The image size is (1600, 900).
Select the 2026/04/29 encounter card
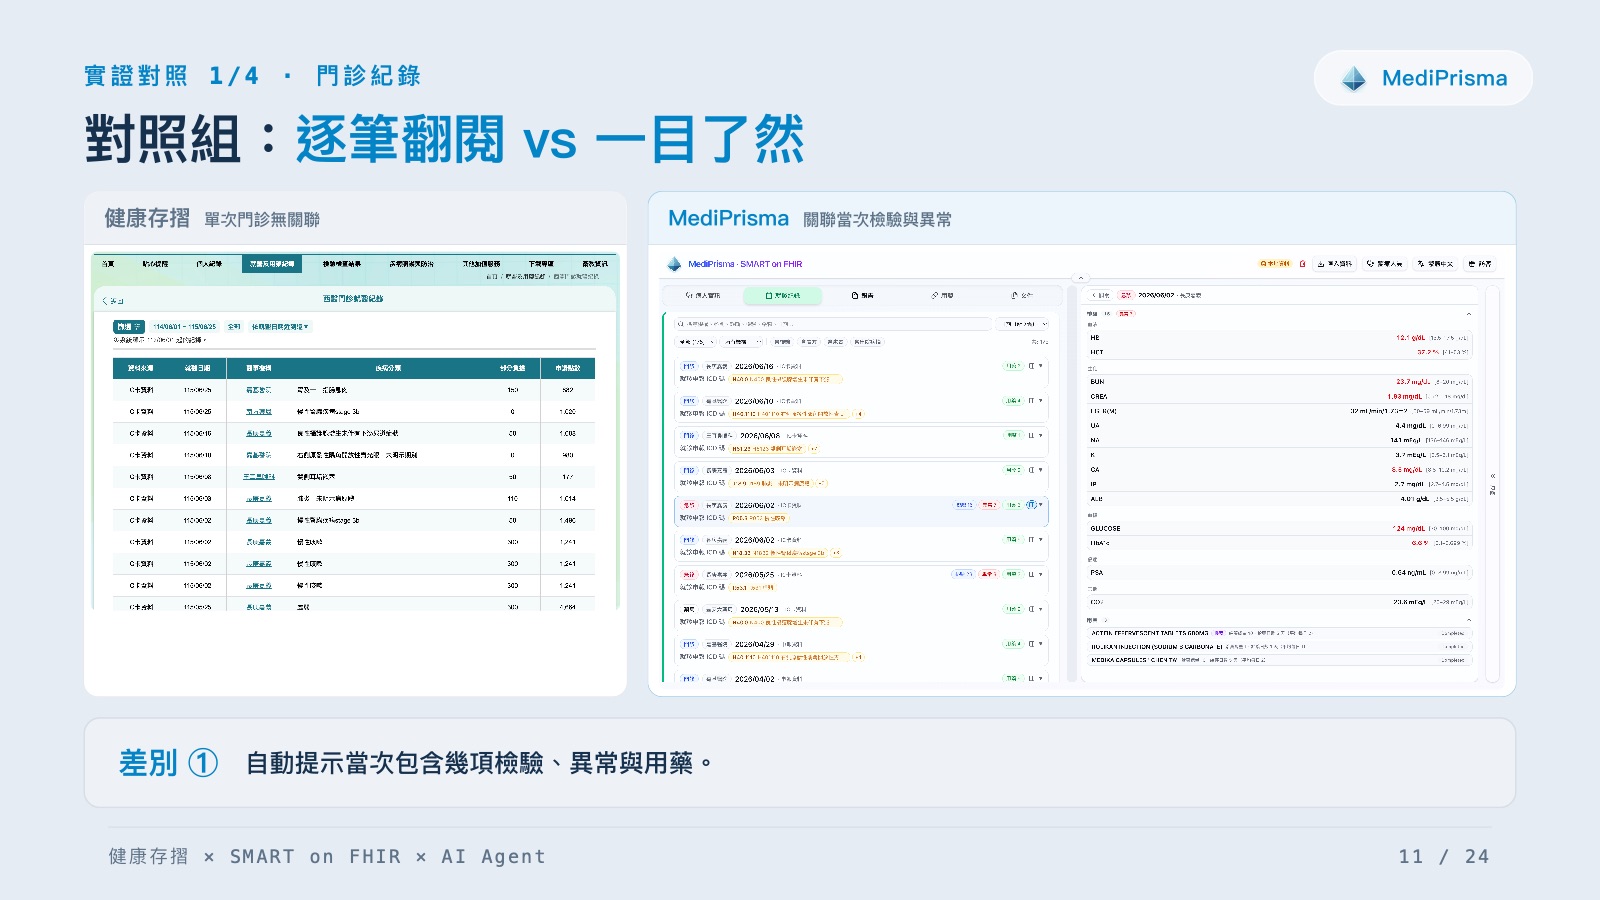point(861,650)
